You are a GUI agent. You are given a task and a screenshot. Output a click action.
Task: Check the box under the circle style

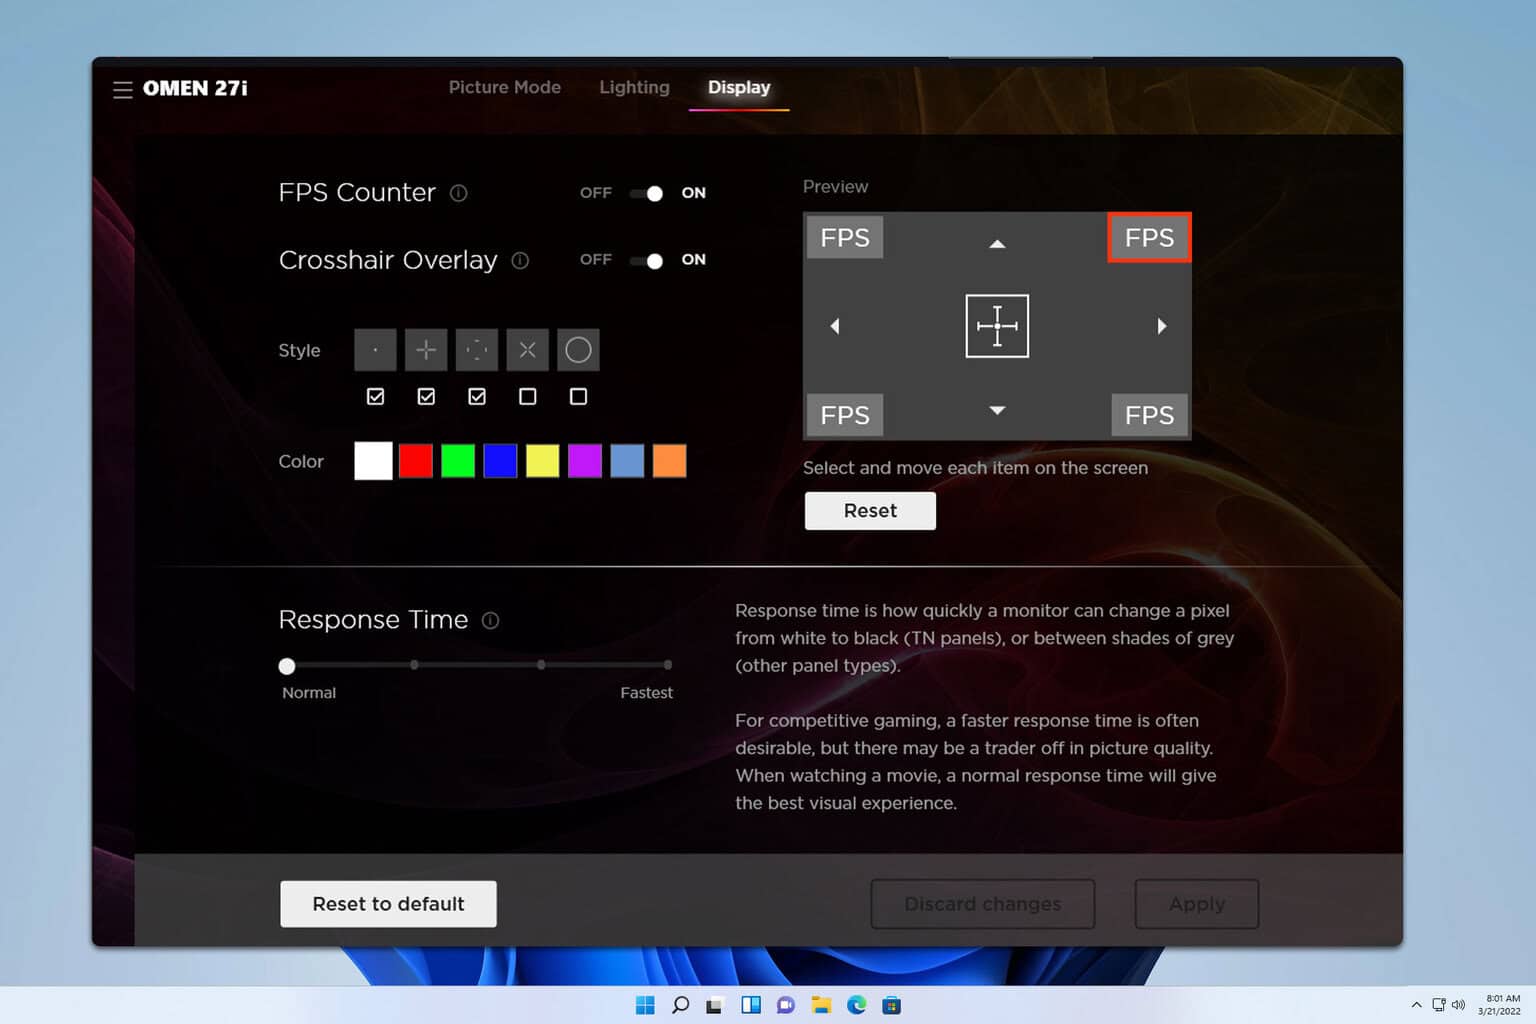coord(578,397)
